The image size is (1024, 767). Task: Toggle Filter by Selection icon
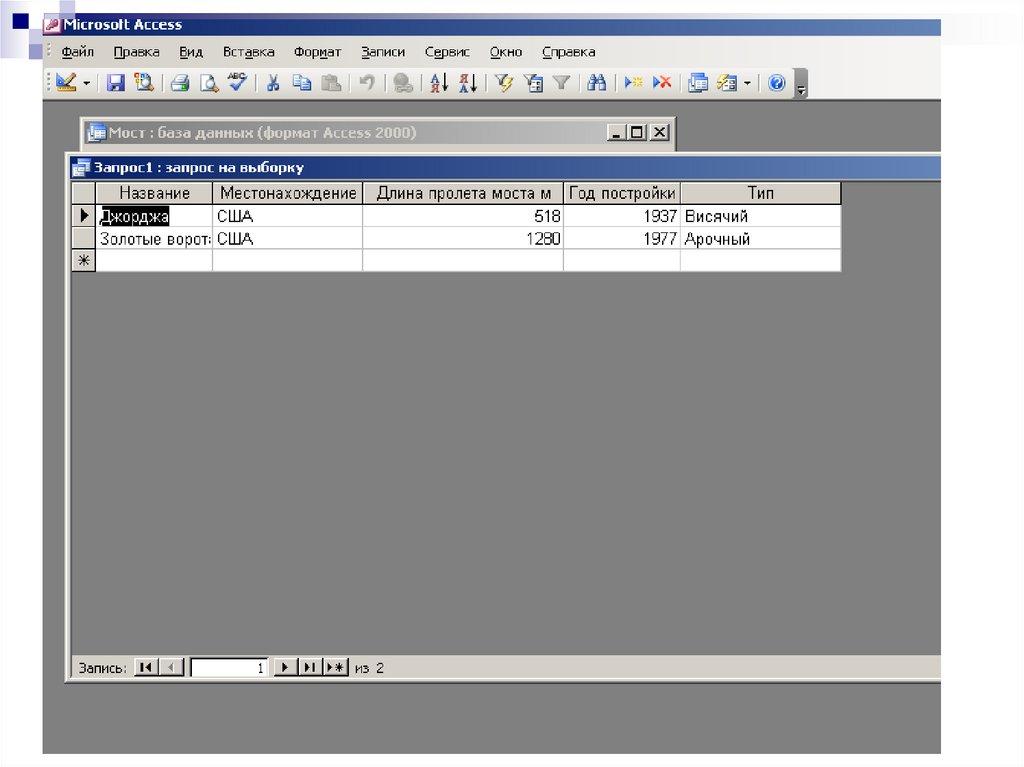(x=504, y=83)
